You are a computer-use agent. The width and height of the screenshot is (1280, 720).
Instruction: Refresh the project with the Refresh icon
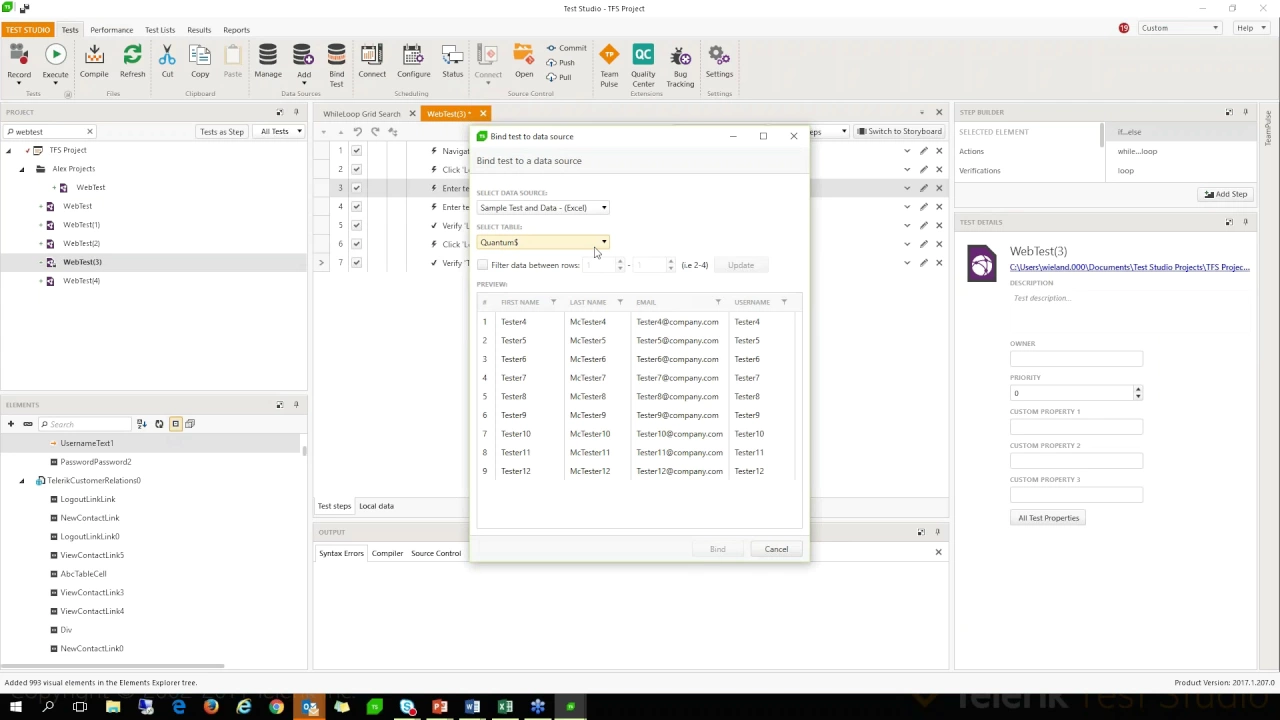(x=132, y=62)
